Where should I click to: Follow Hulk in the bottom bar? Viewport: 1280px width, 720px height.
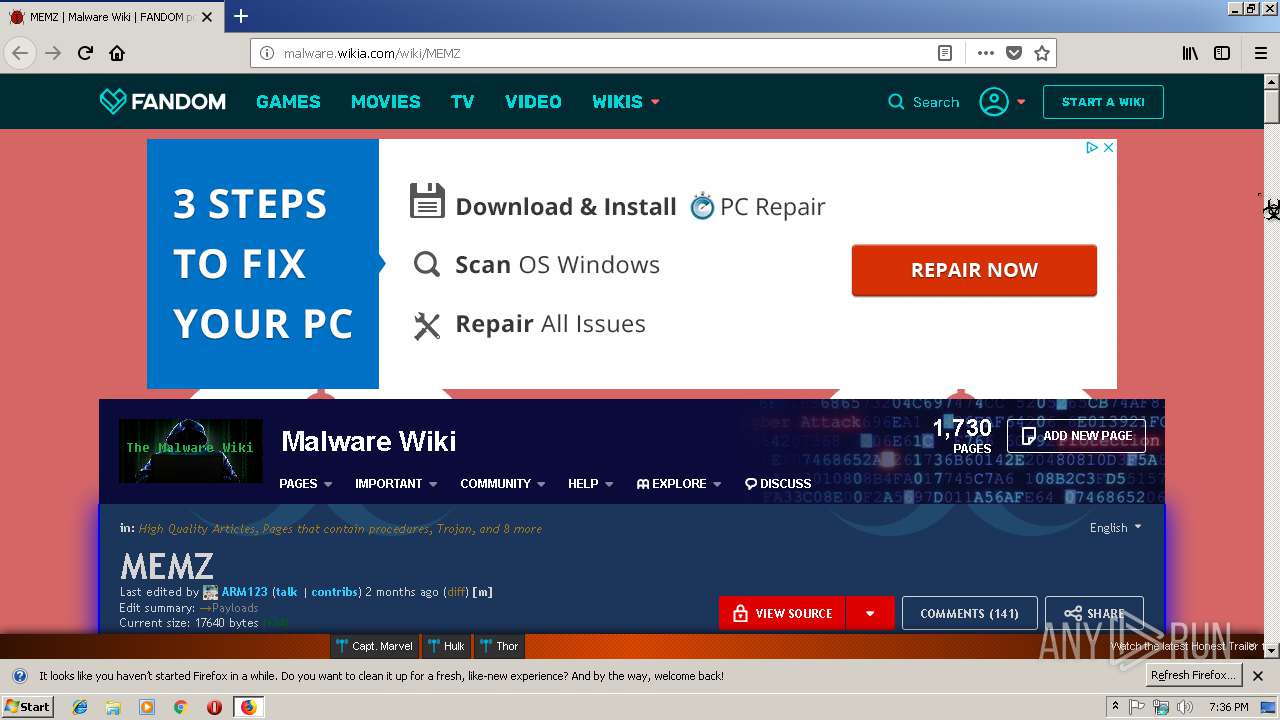[x=448, y=646]
